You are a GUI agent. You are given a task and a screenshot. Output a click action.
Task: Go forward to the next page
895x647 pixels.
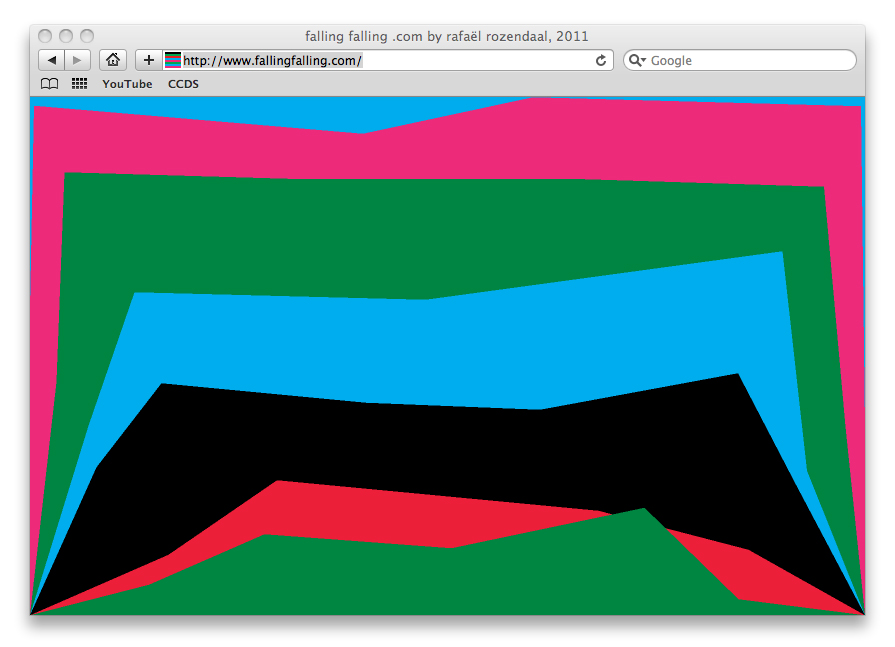(x=78, y=60)
